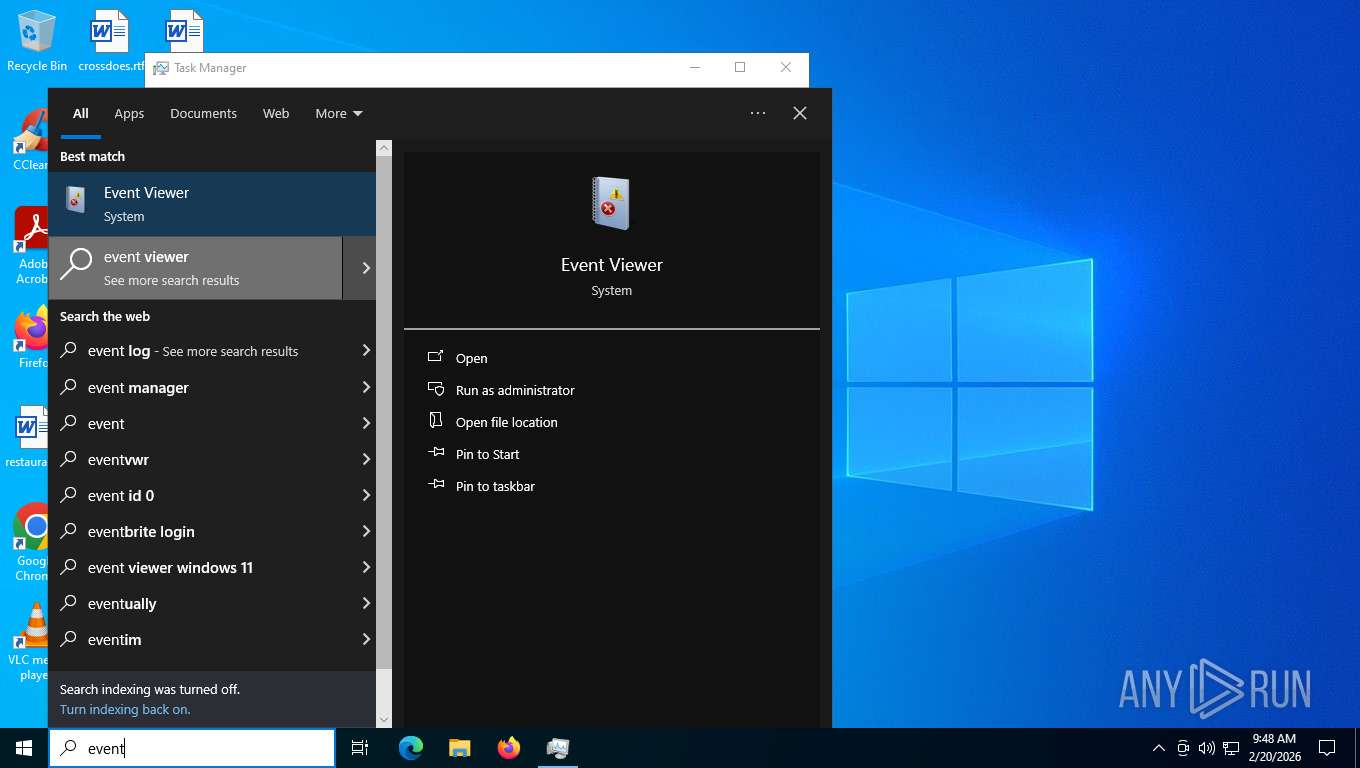Viewport: 1360px width, 768px height.
Task: Open the volume speaker tray icon
Action: pyautogui.click(x=1207, y=748)
